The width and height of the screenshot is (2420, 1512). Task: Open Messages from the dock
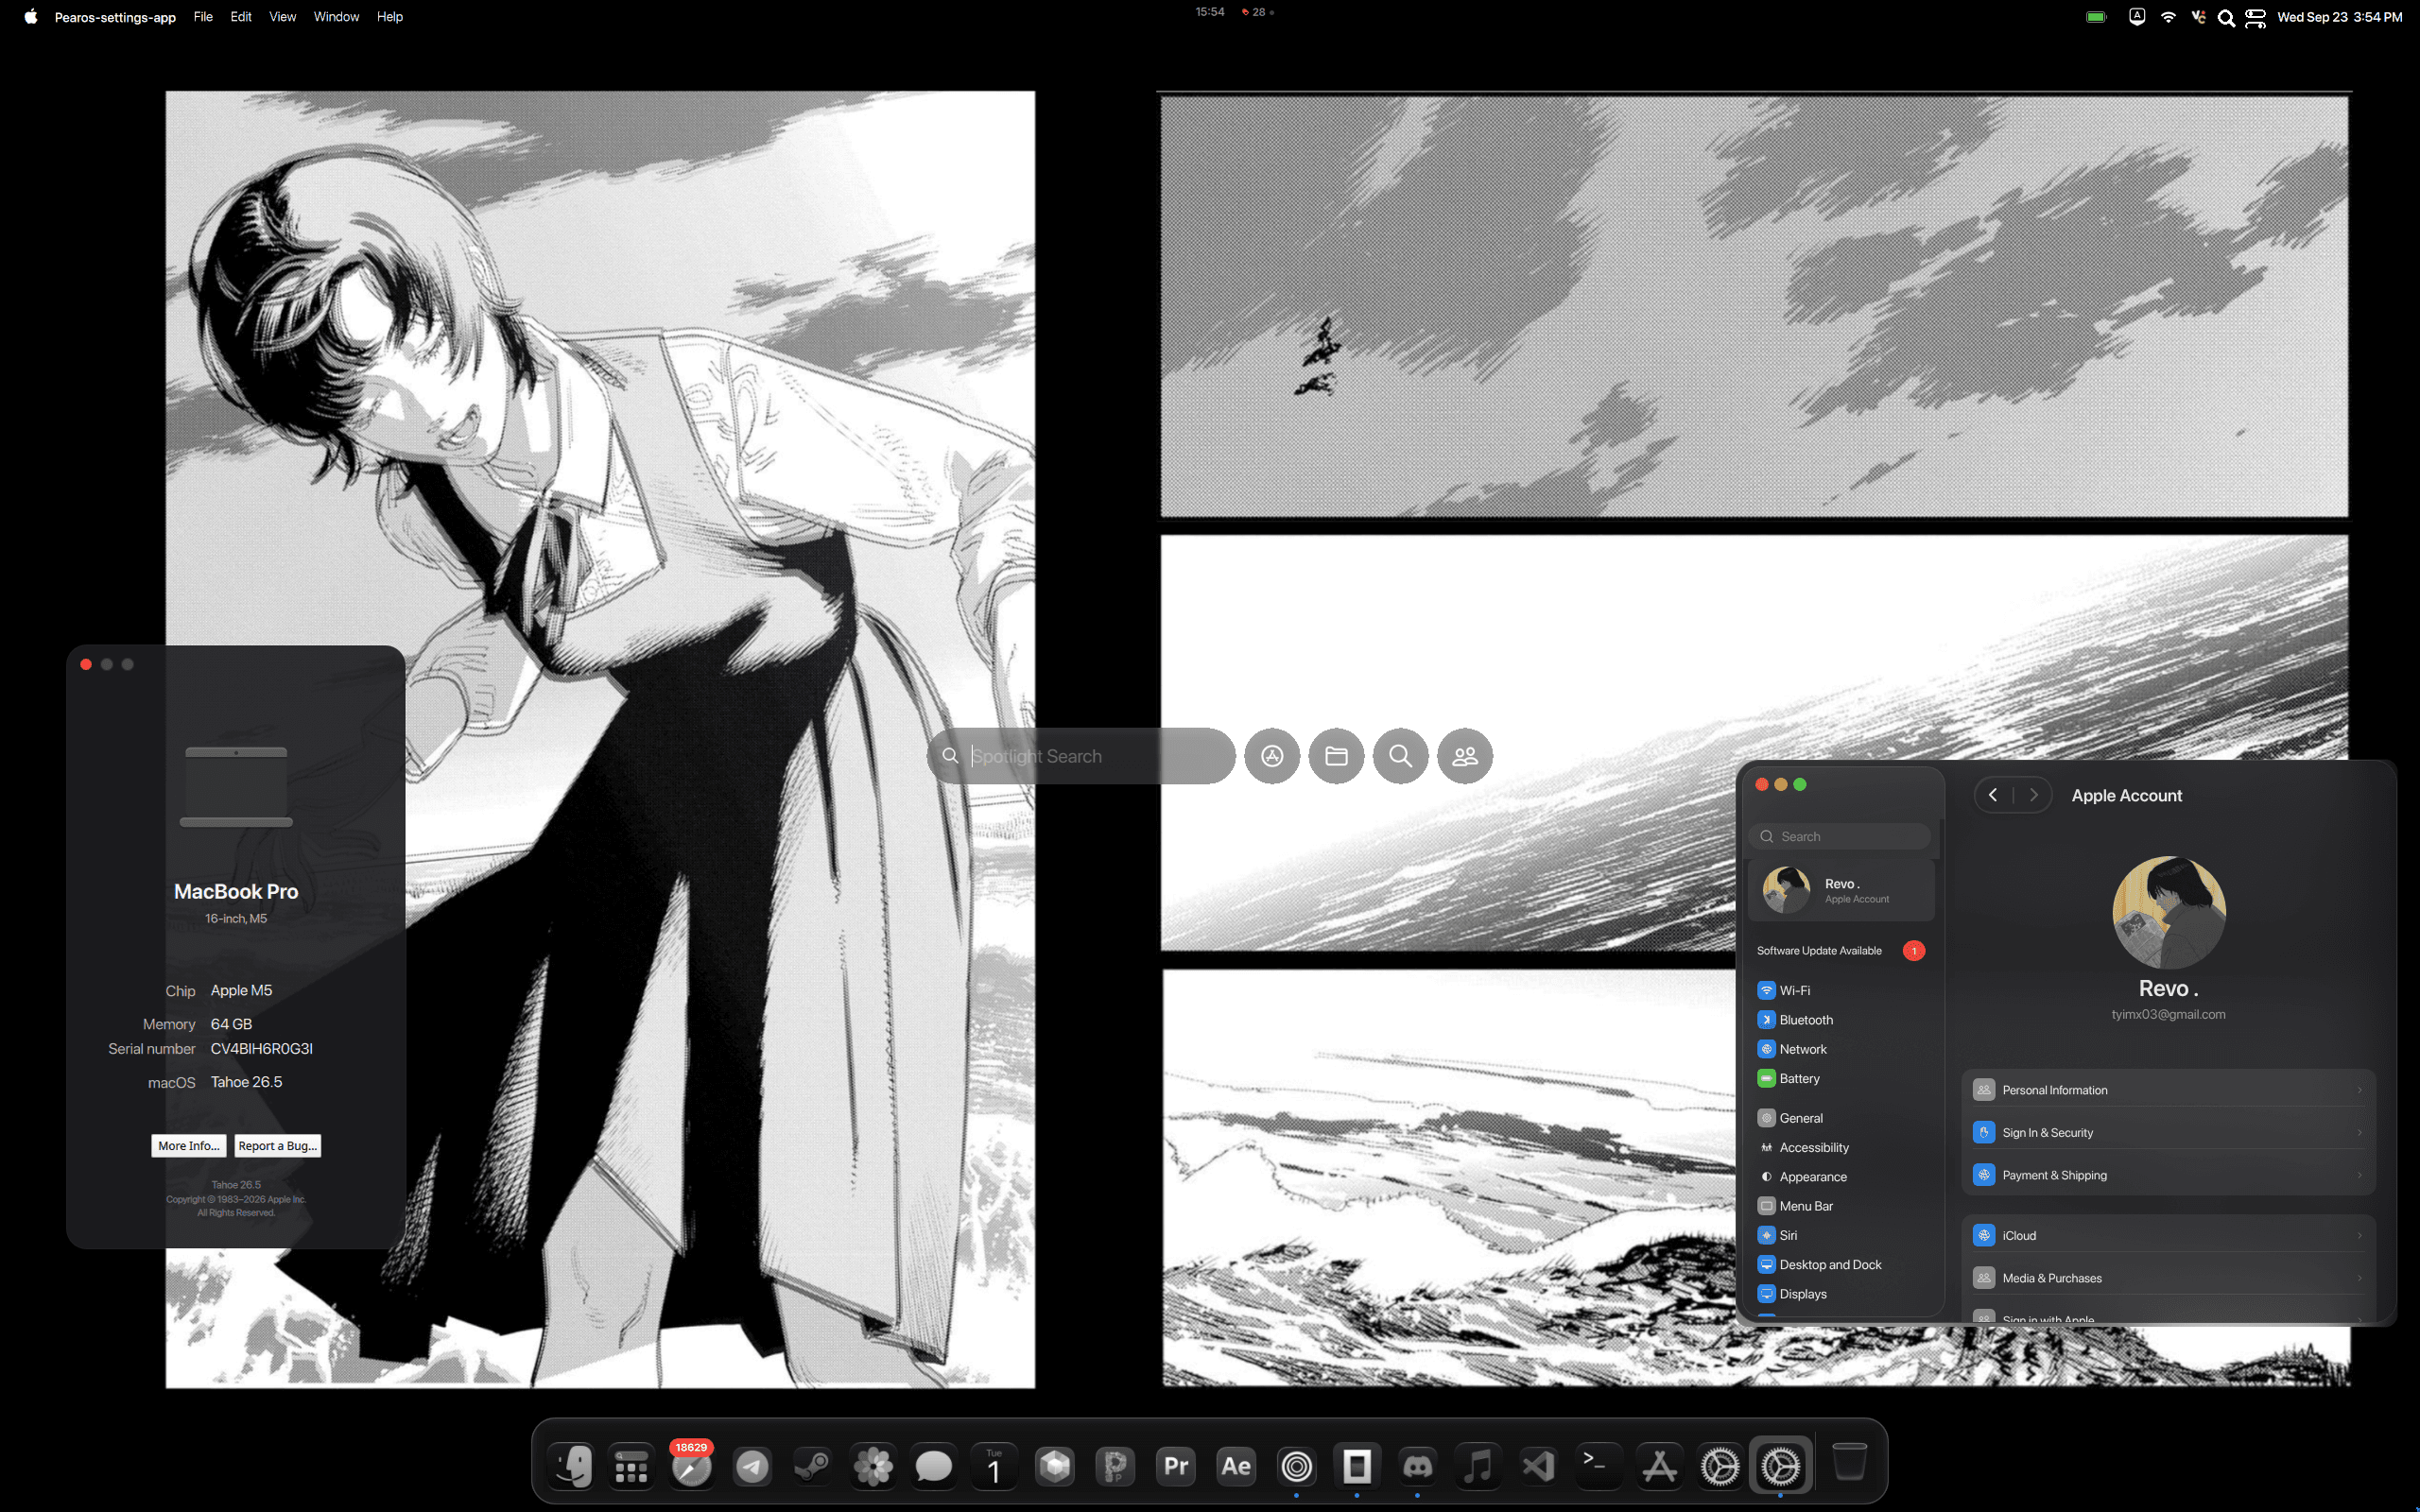click(933, 1466)
